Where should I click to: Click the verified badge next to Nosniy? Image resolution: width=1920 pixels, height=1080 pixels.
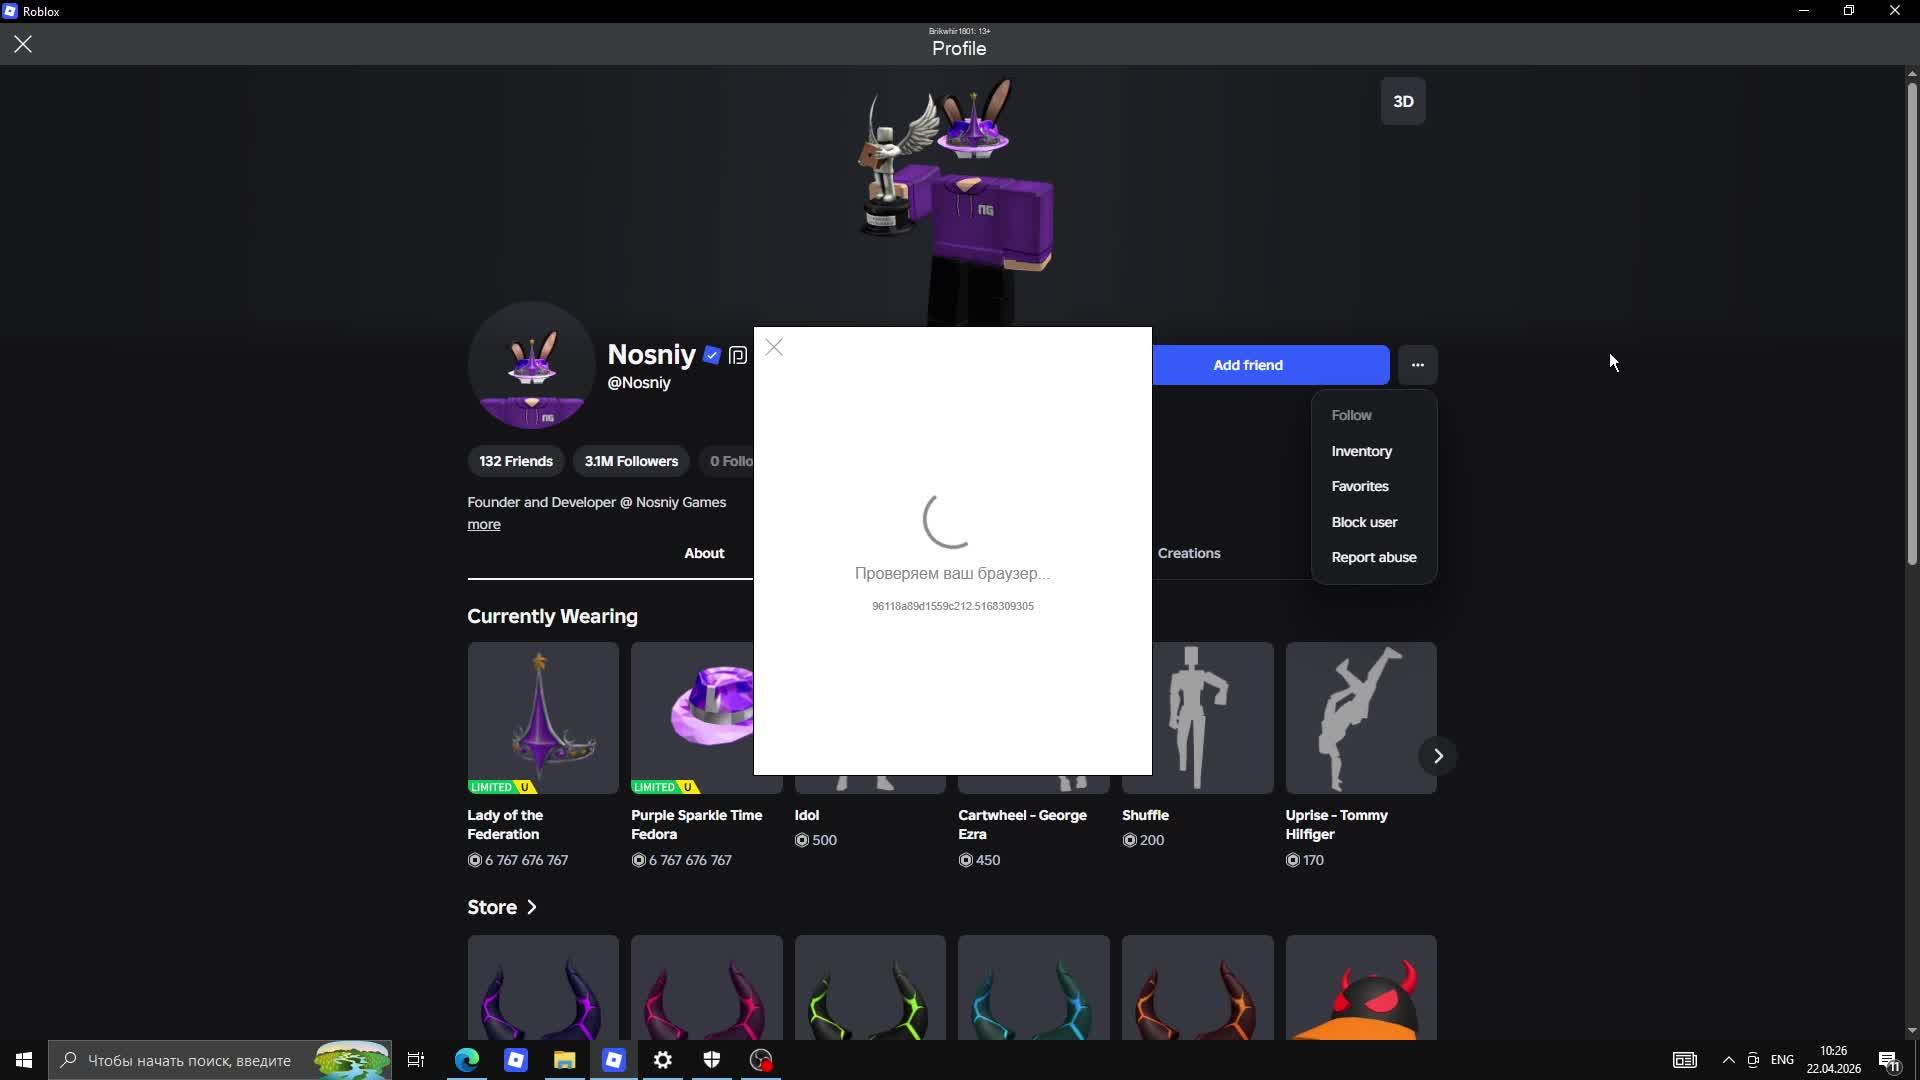(712, 355)
